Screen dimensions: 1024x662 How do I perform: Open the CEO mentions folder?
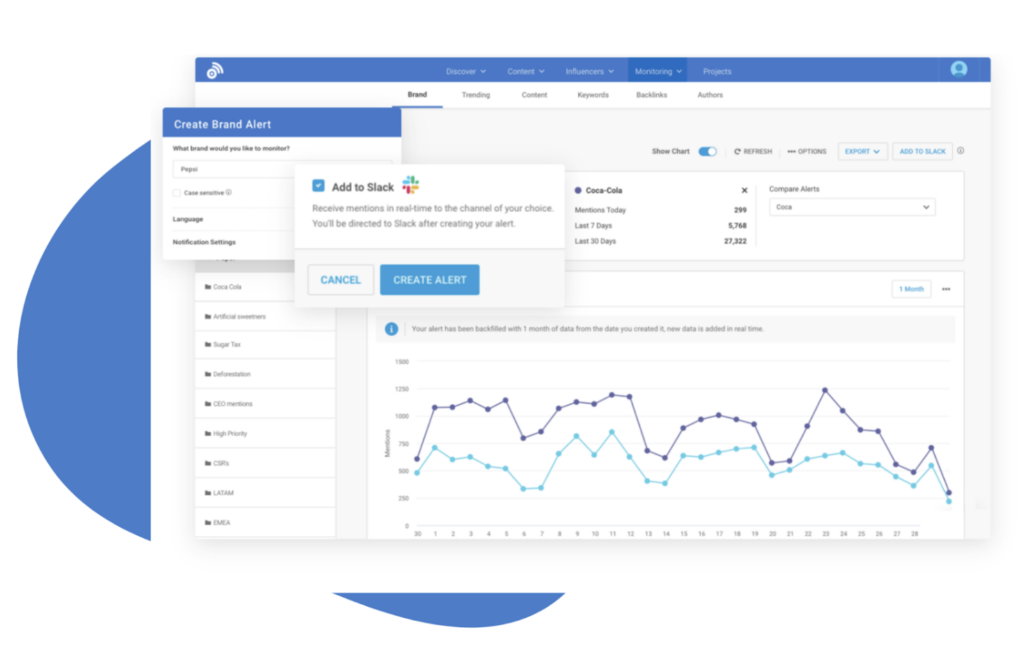click(x=265, y=404)
